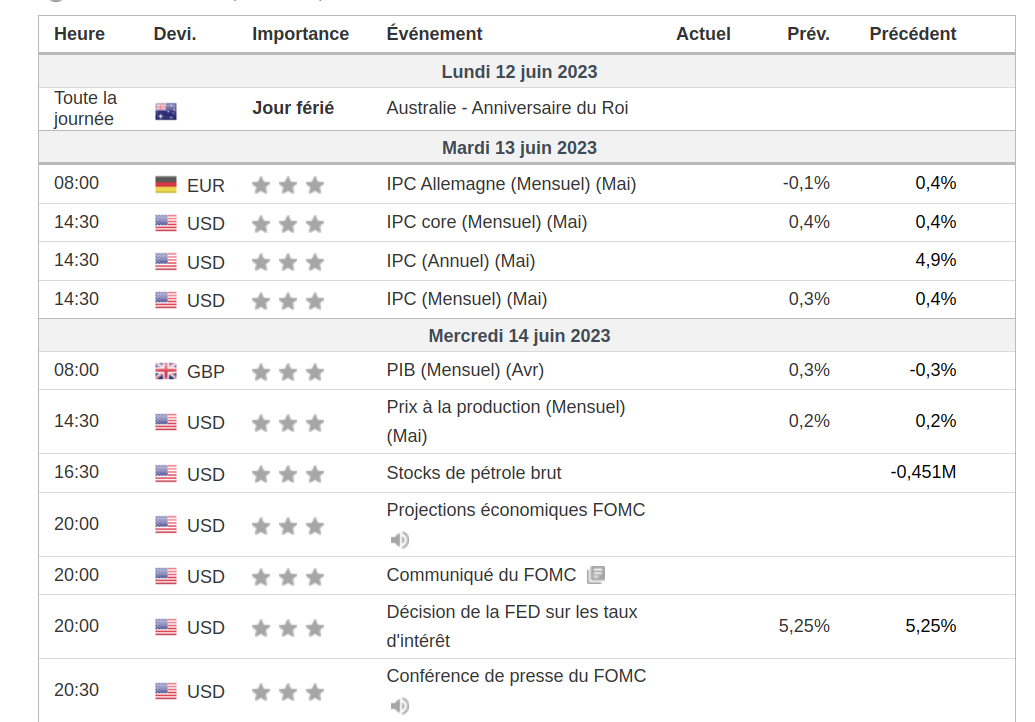This screenshot has width=1035, height=722.
Task: Click the Australia flag icon
Action: point(166,111)
